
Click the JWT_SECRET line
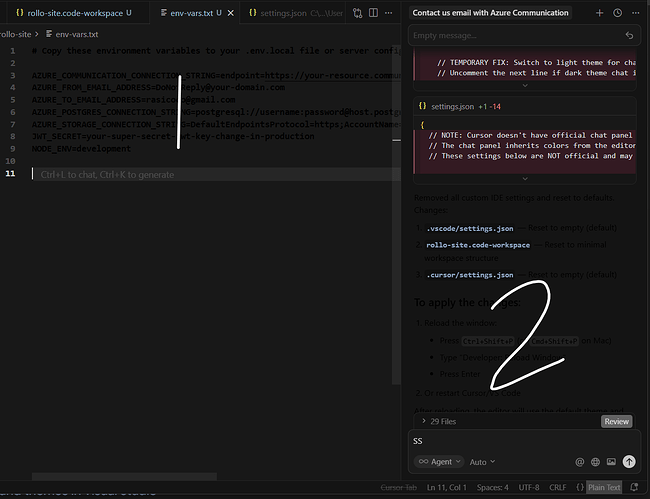pos(173,136)
